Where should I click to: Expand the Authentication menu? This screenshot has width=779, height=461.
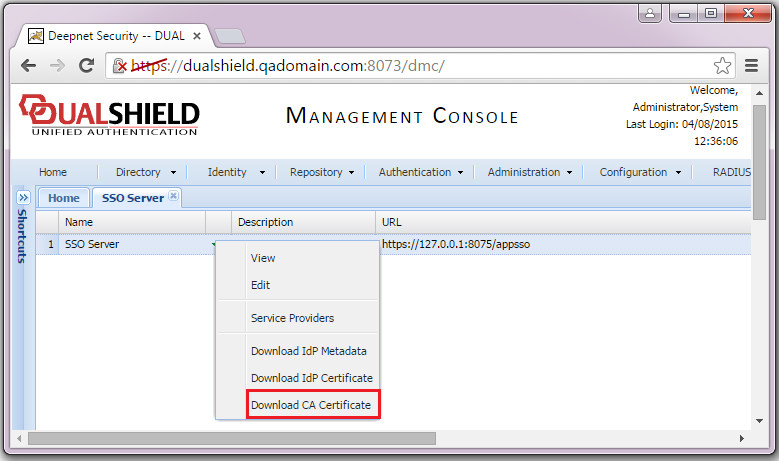tap(421, 172)
